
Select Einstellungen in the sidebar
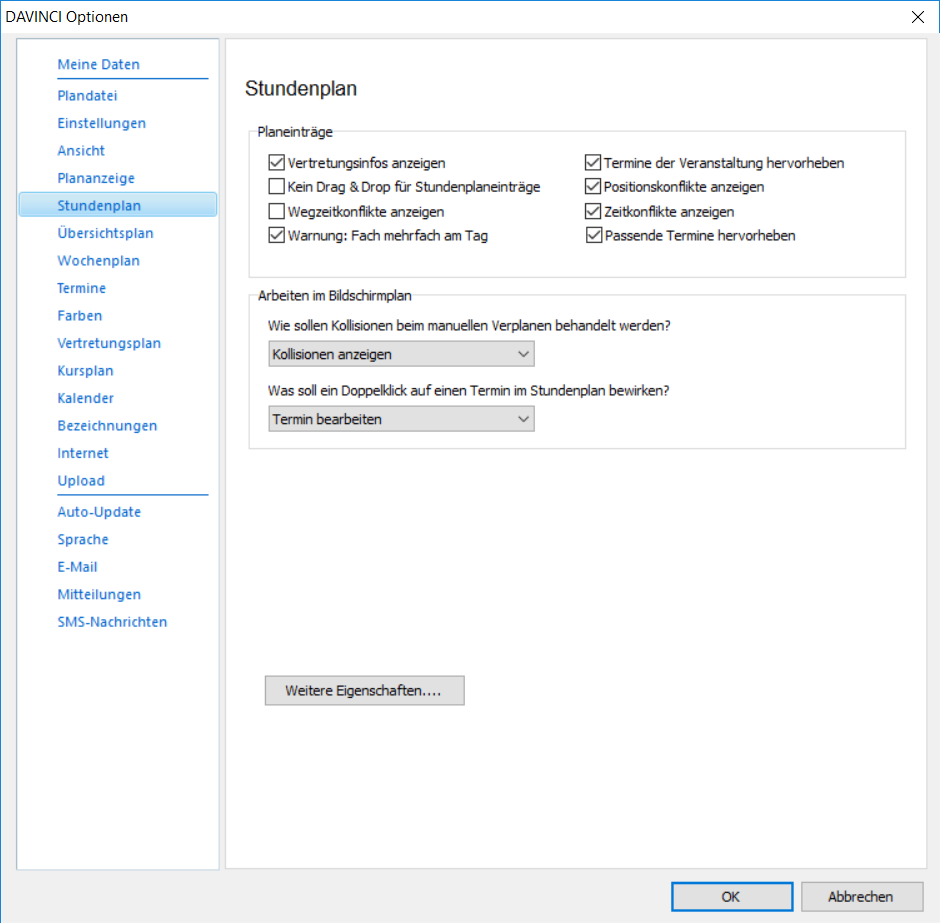102,123
